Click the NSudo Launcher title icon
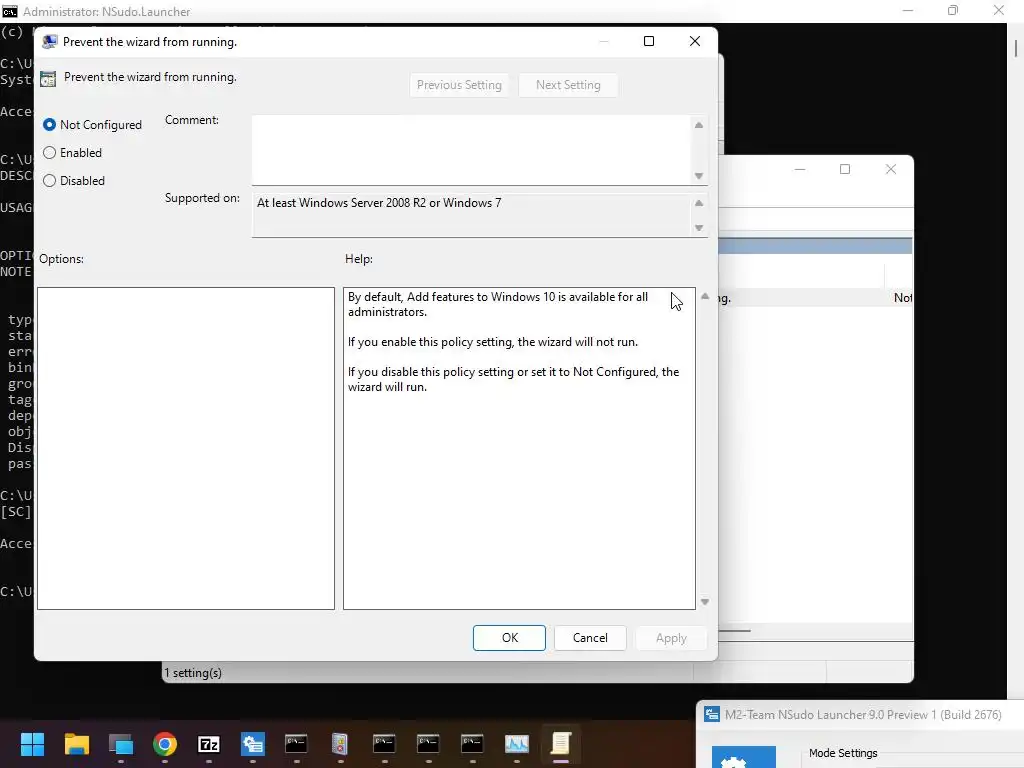 click(x=712, y=714)
